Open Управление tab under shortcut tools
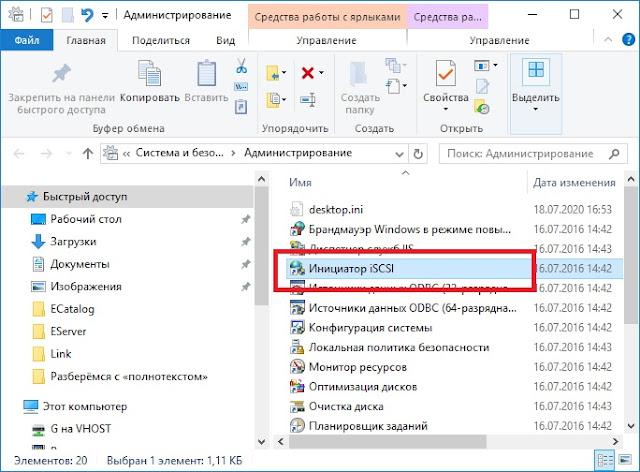 coord(327,40)
